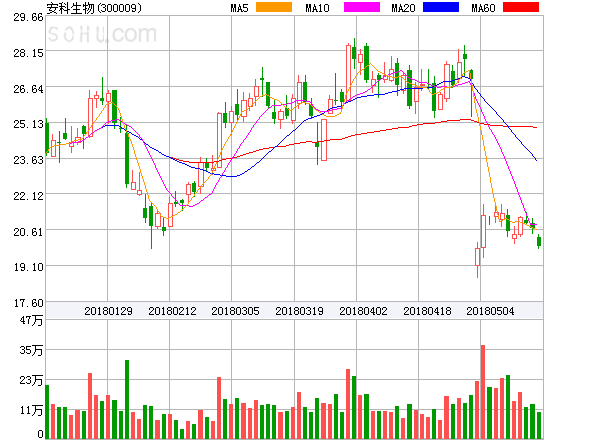Click the MA10 legend label
Screen dimensions: 600x440
click(317, 8)
